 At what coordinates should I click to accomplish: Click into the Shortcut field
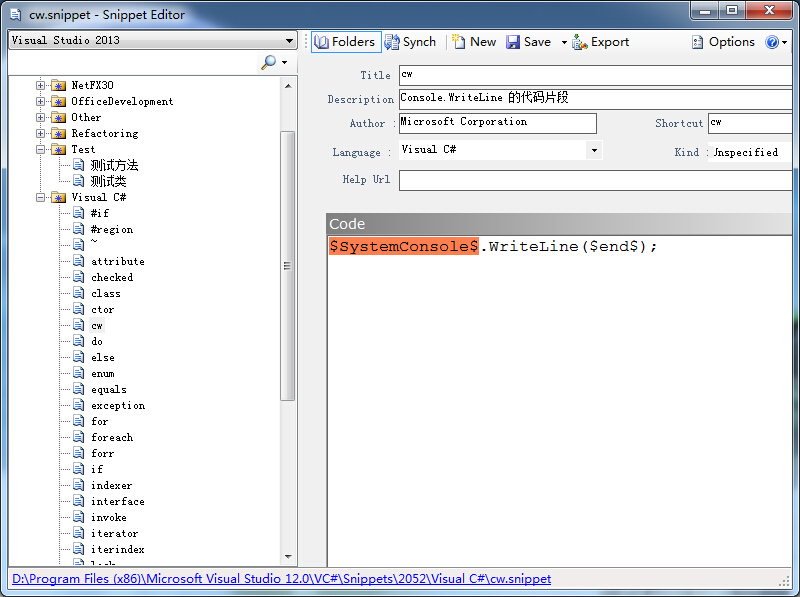[x=750, y=123]
